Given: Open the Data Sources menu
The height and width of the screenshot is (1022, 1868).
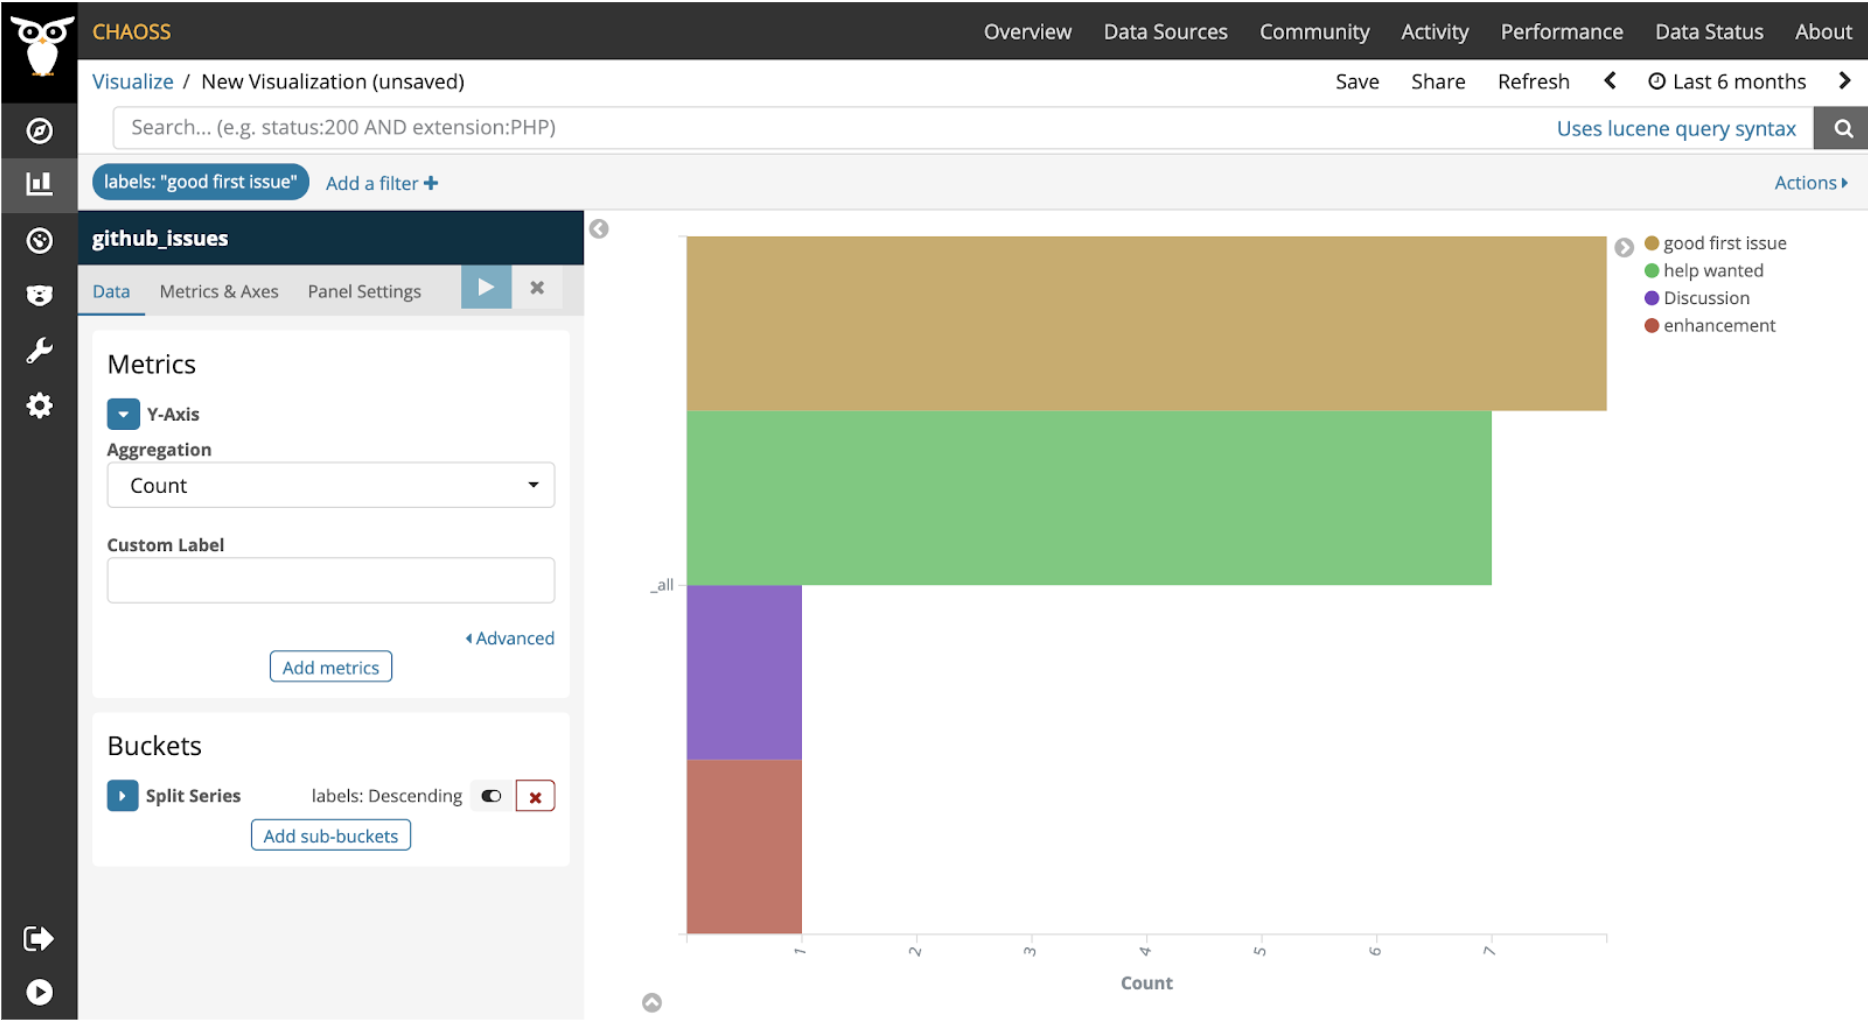Looking at the screenshot, I should click(x=1165, y=32).
